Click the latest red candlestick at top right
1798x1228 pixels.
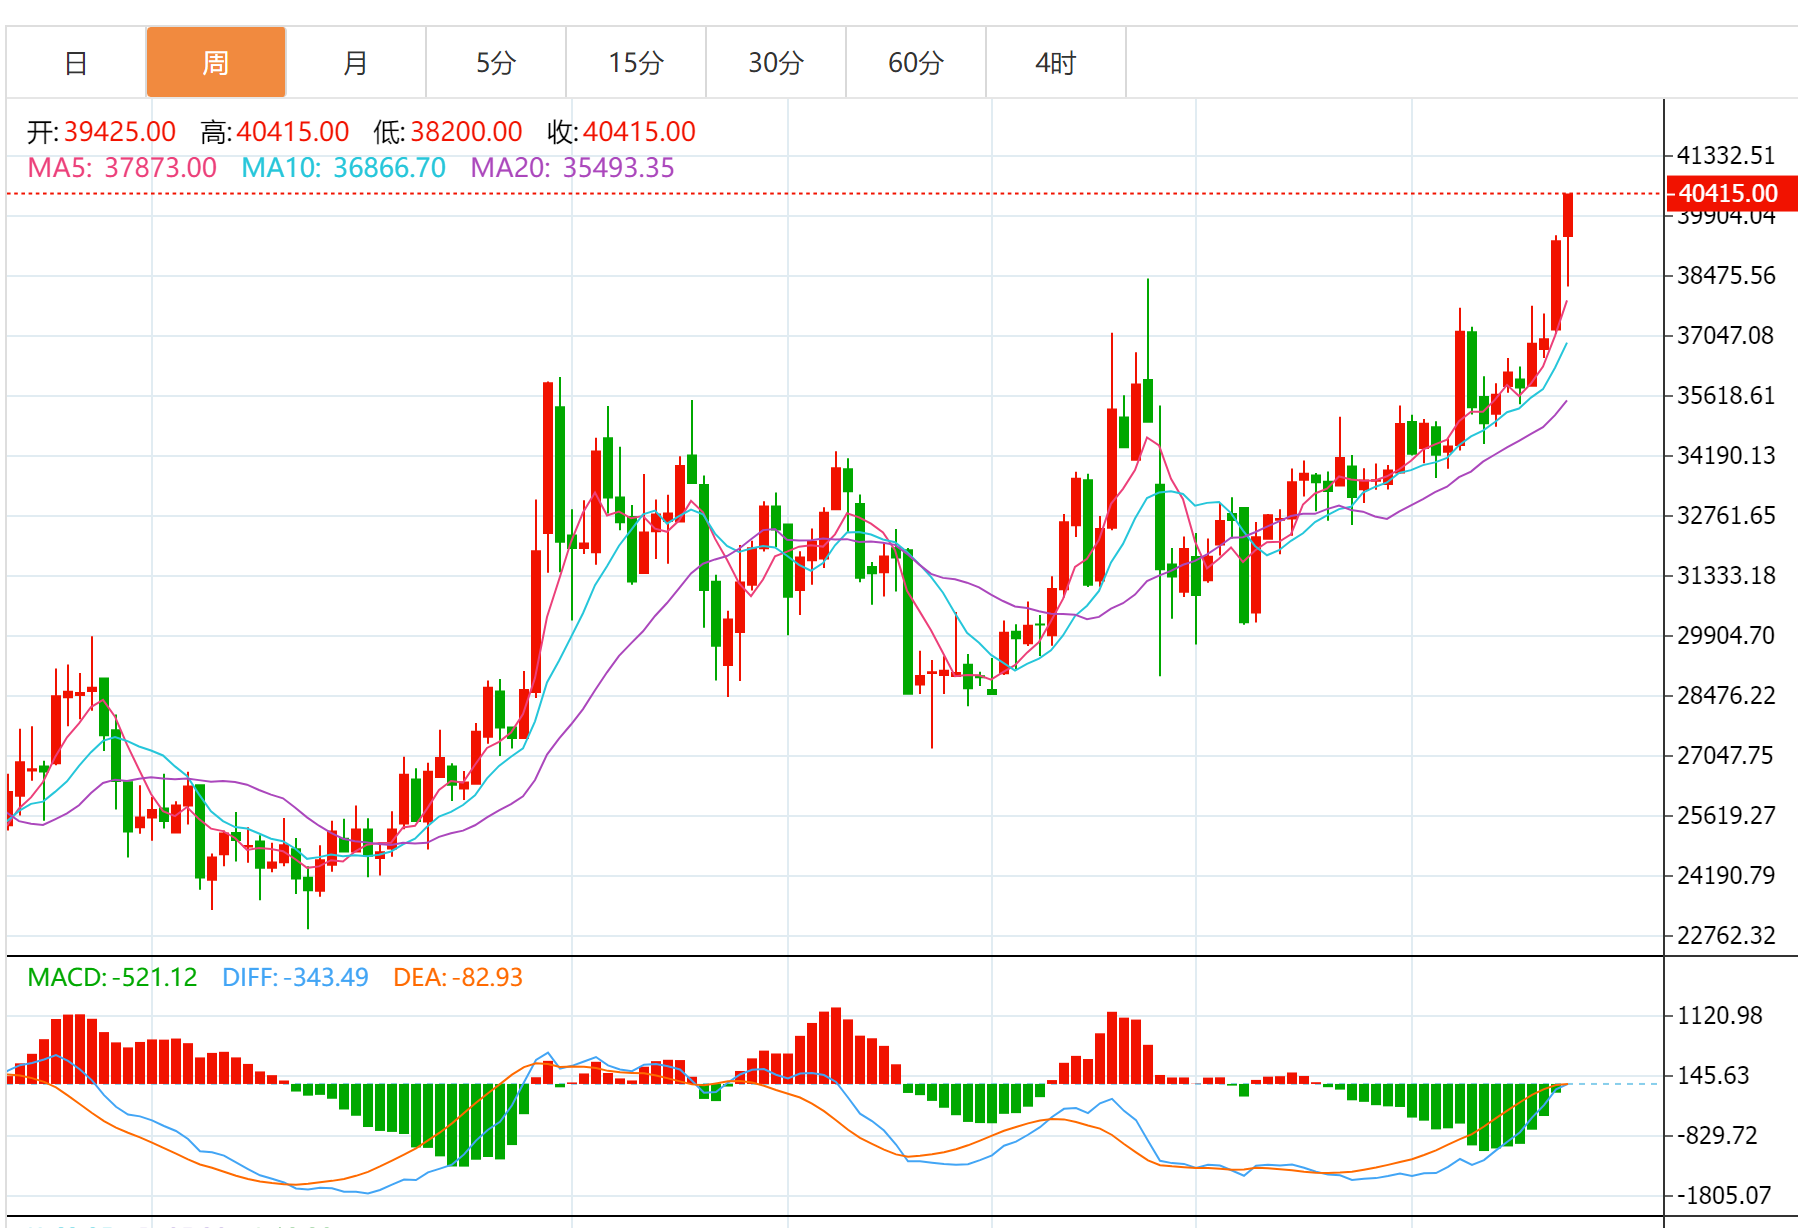click(x=1568, y=216)
